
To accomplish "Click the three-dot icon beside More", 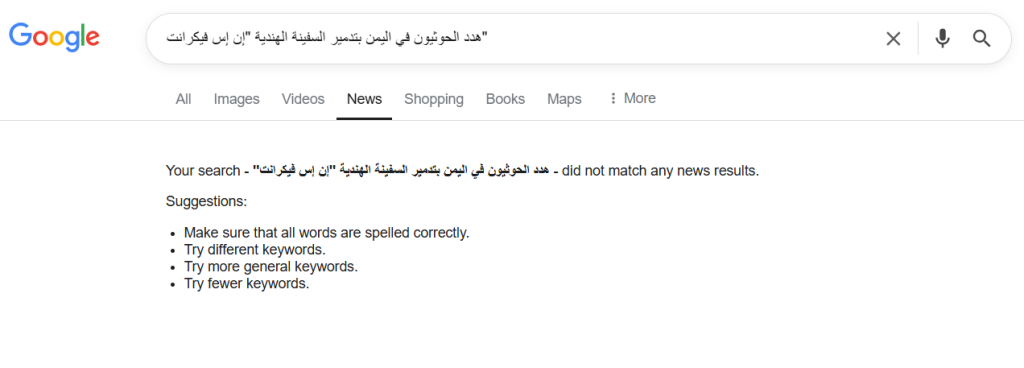I will [x=613, y=99].
